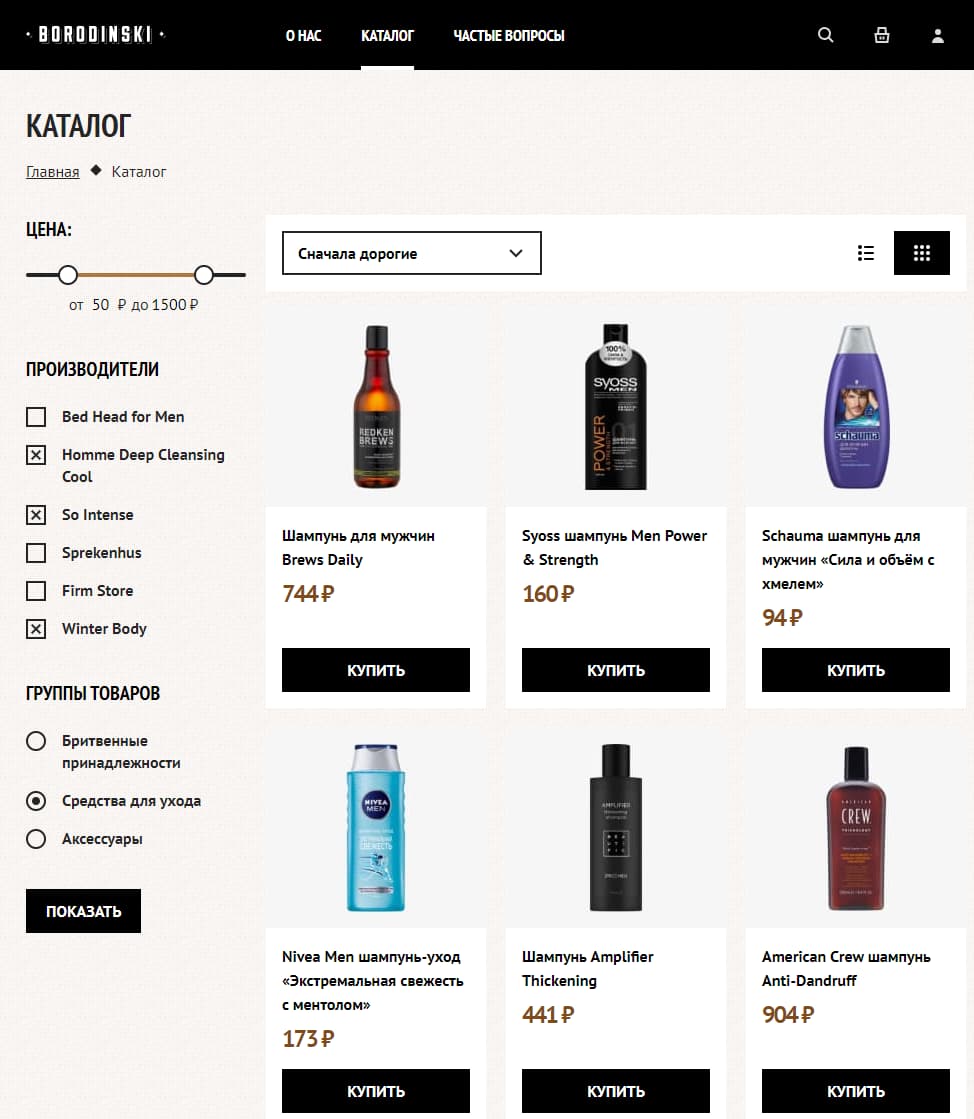Select the Аксессуары product group
This screenshot has width=974, height=1119.
point(36,839)
